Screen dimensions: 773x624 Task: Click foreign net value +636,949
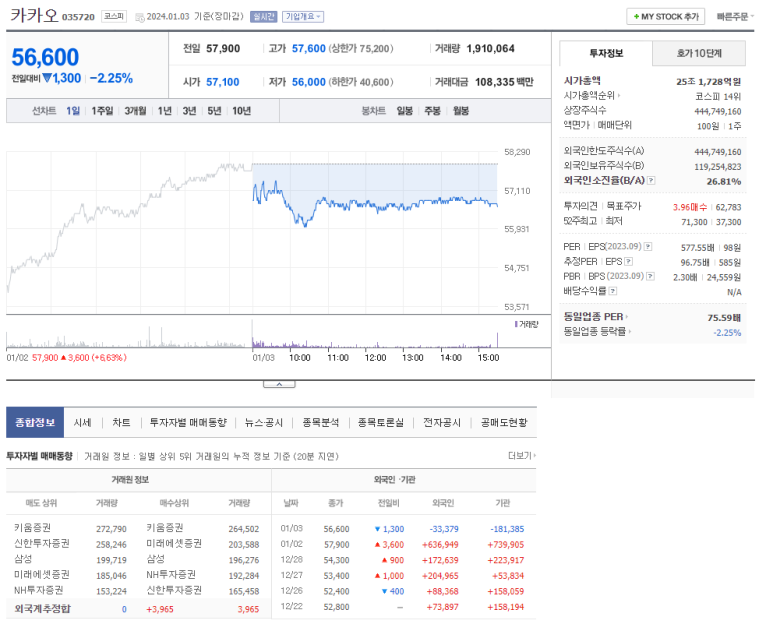pos(440,545)
